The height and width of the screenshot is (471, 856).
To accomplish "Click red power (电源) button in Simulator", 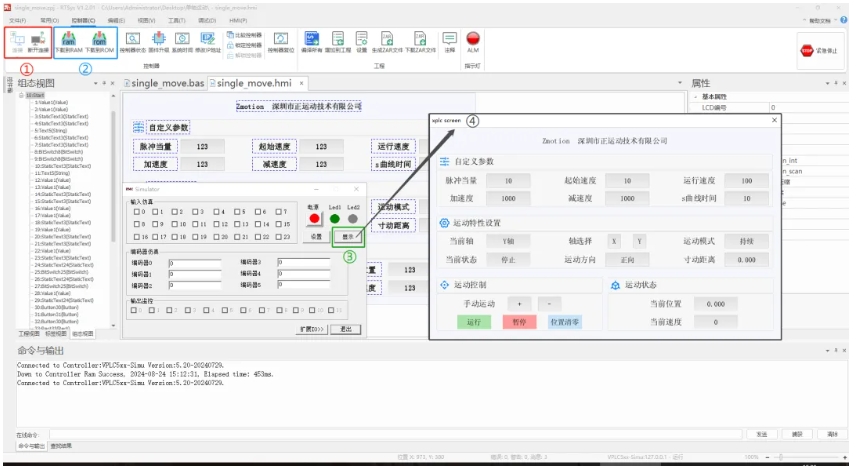I will 314,219.
